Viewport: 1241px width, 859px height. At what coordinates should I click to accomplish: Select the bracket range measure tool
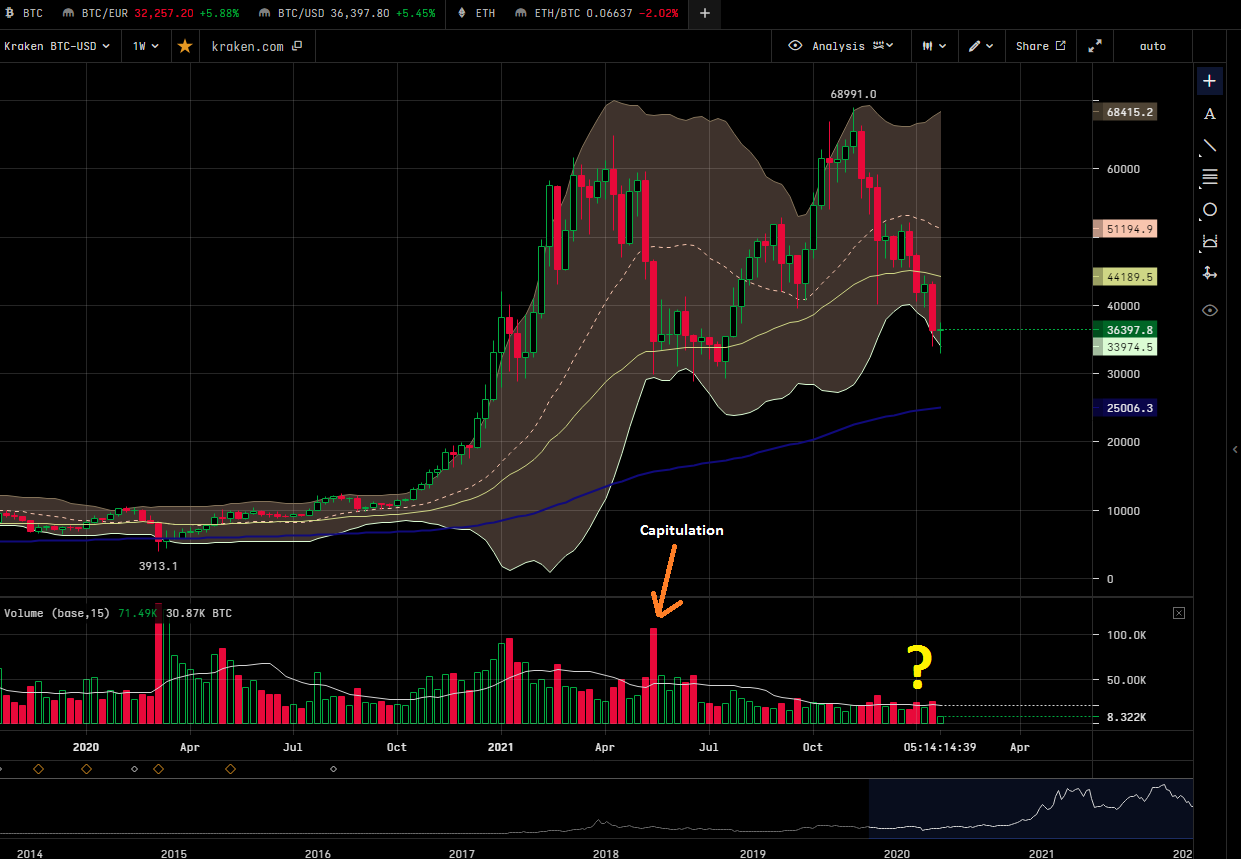click(1210, 241)
